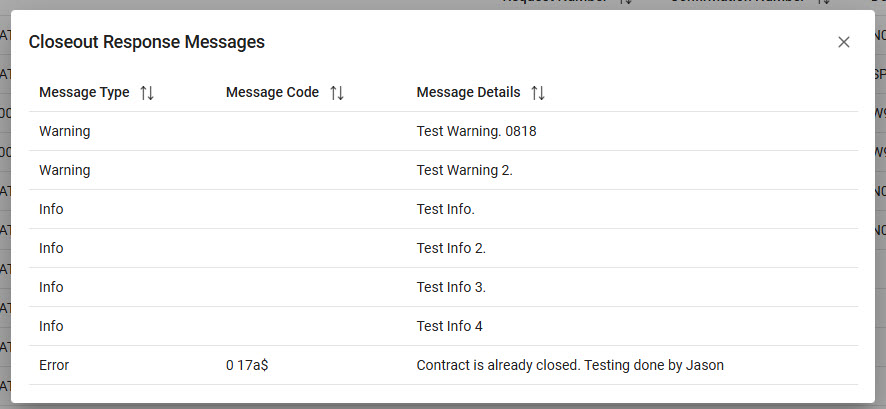
Task: Sort by Message Type arrows icon
Action: (x=147, y=93)
